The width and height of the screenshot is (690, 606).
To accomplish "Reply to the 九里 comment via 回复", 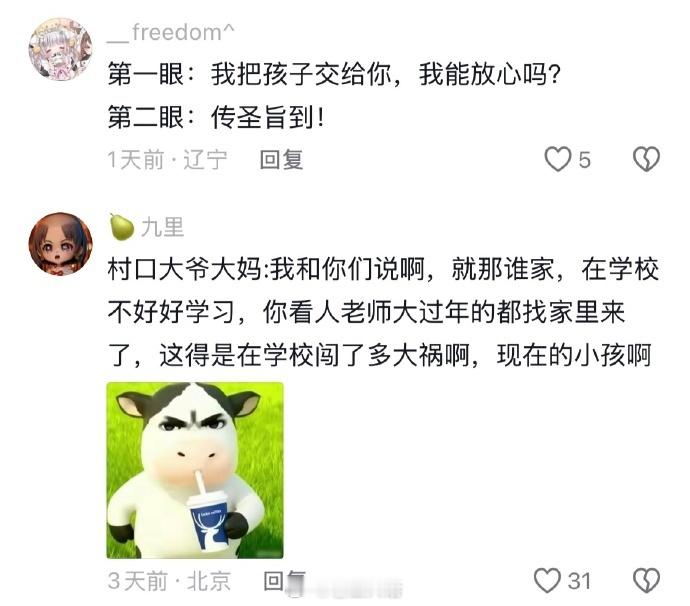I will pyautogui.click(x=284, y=580).
